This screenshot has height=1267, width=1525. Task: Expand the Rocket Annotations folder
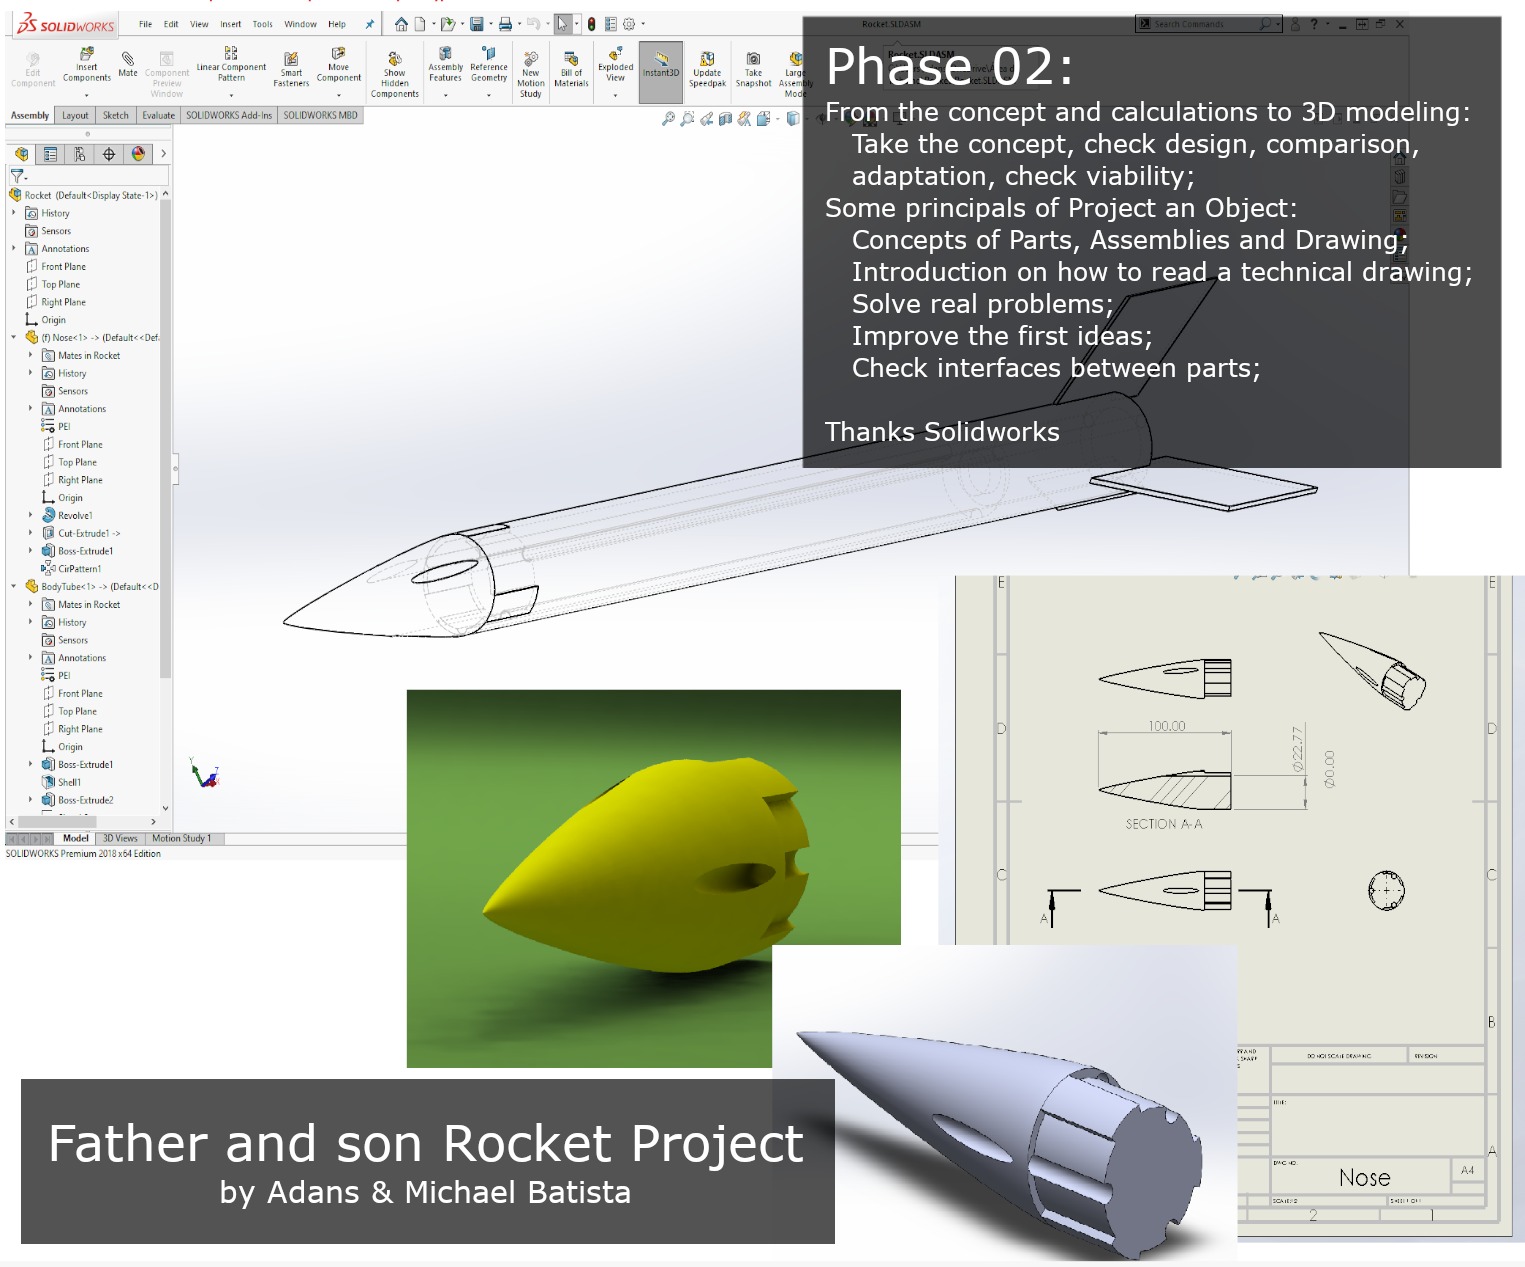point(14,248)
